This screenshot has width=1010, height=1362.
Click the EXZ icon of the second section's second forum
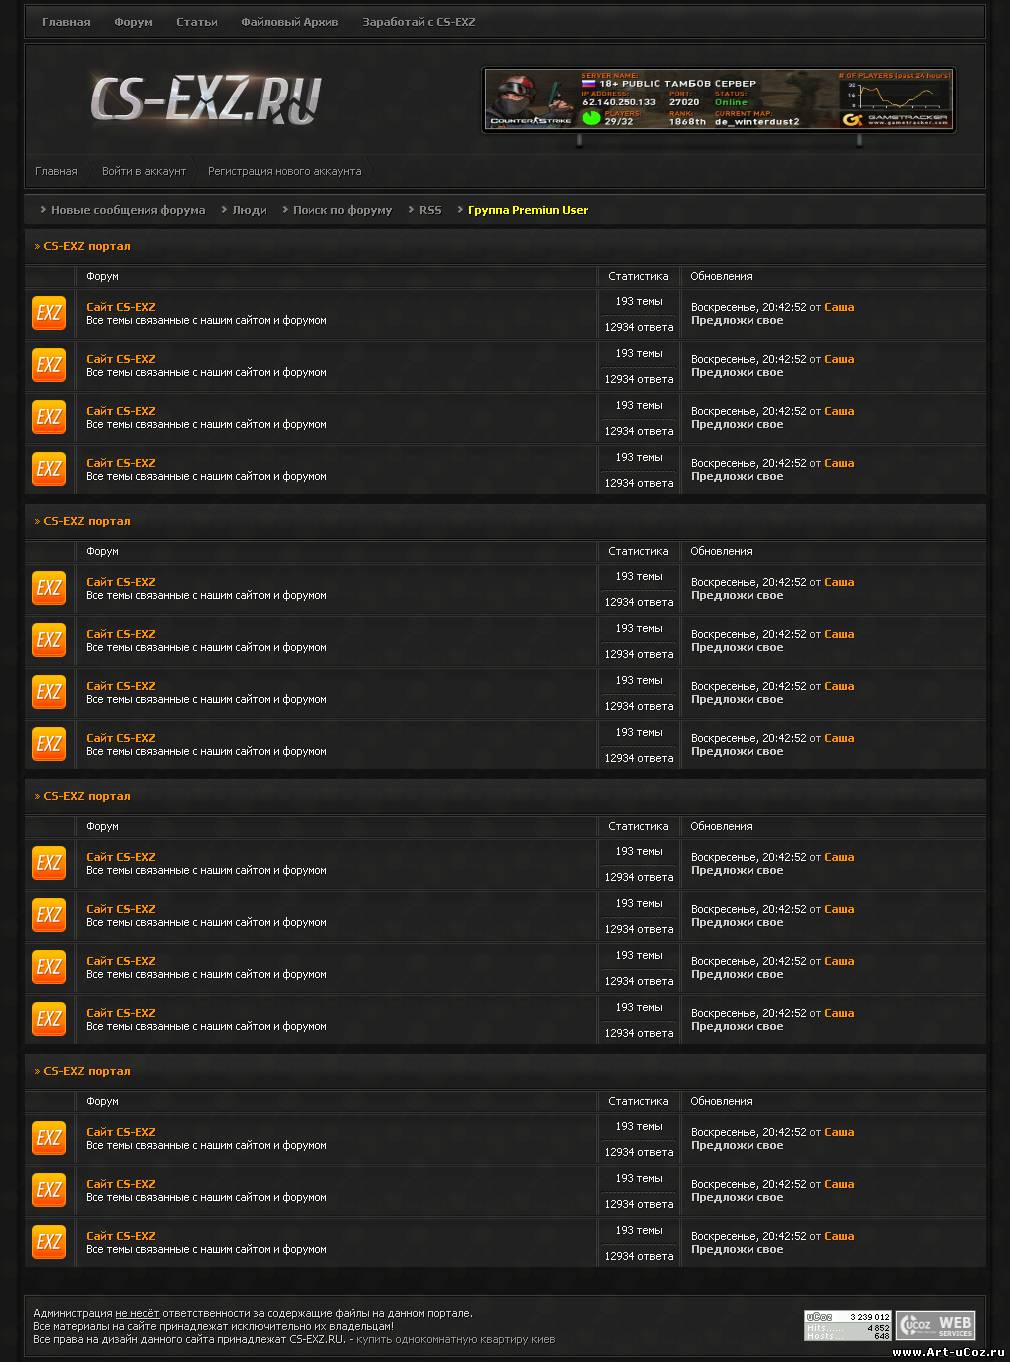tap(49, 640)
